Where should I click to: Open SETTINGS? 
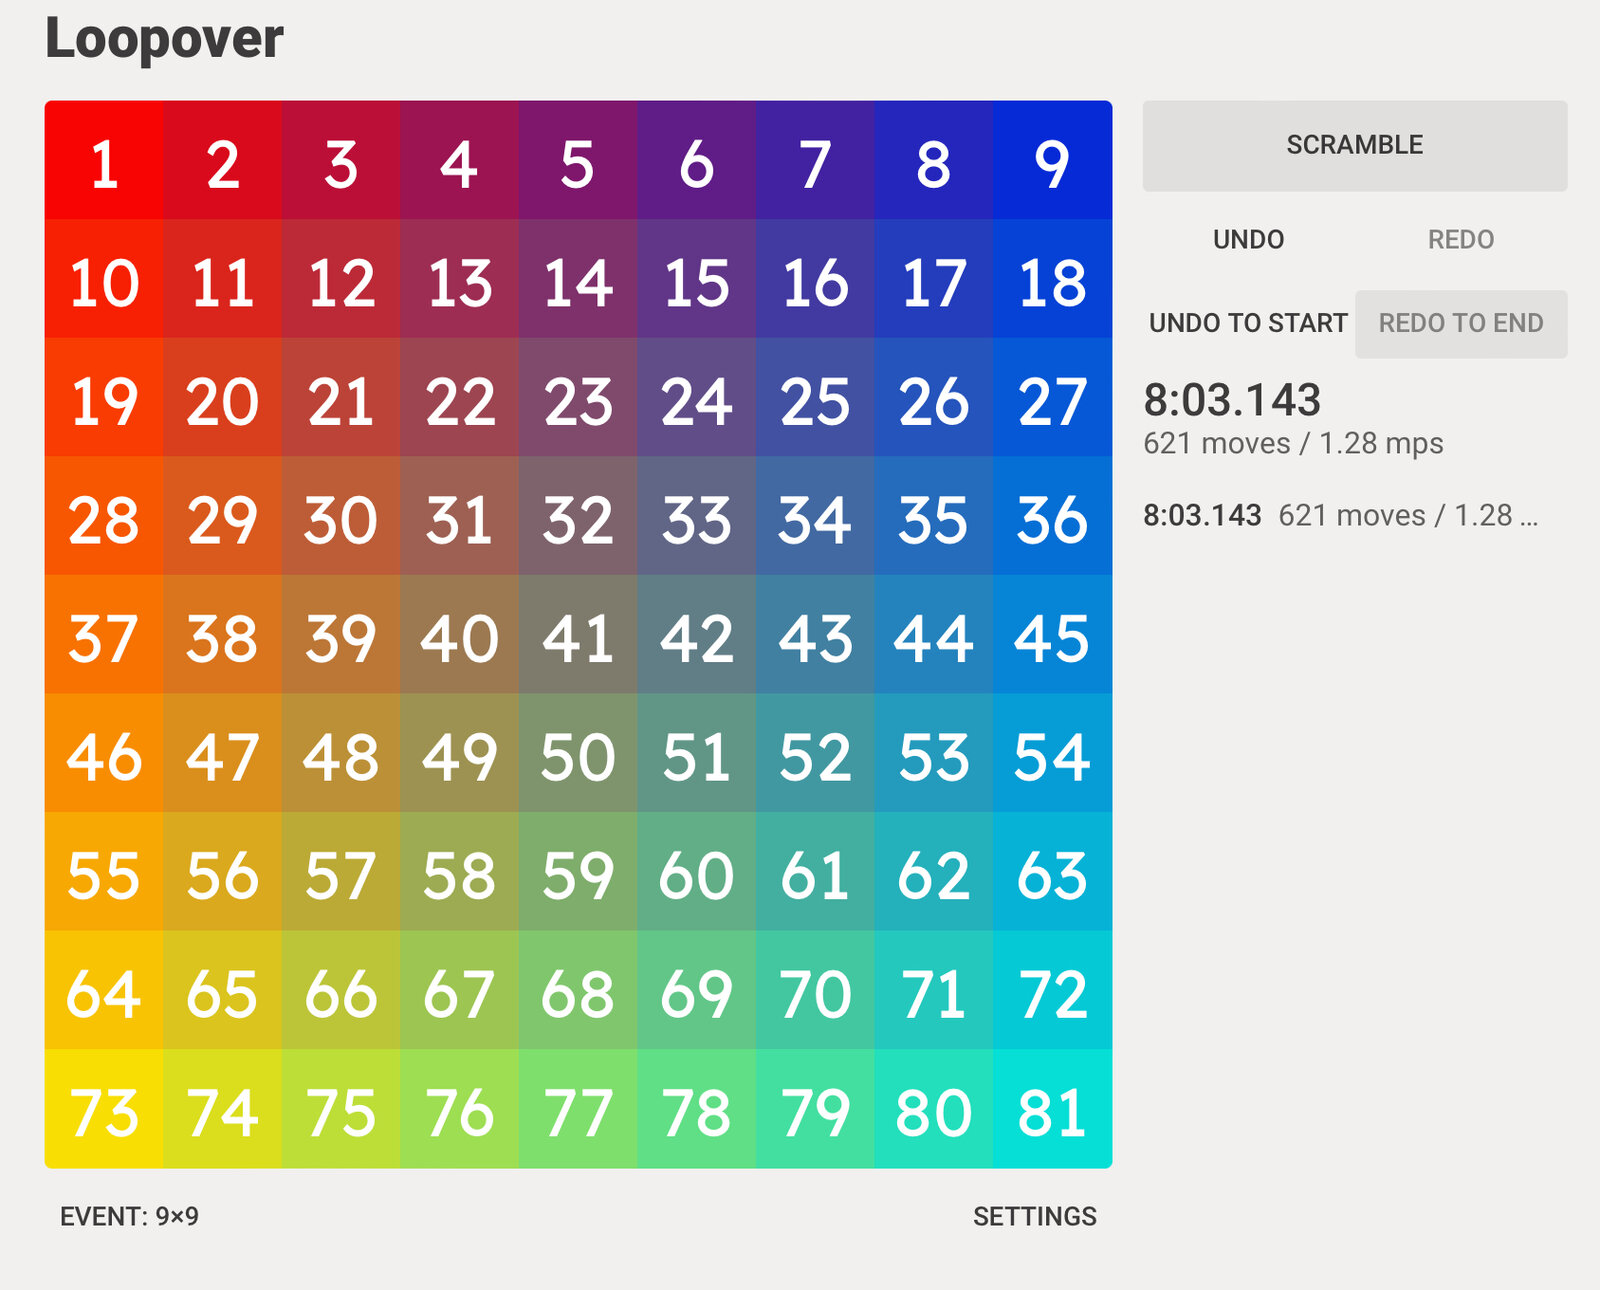click(1034, 1216)
